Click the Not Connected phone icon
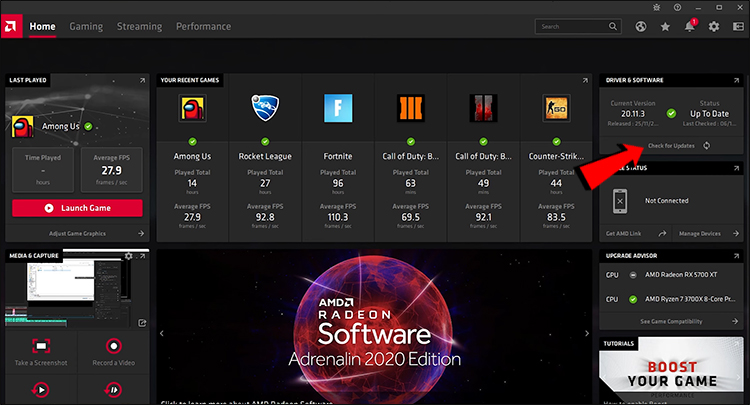The image size is (750, 405). tap(620, 201)
